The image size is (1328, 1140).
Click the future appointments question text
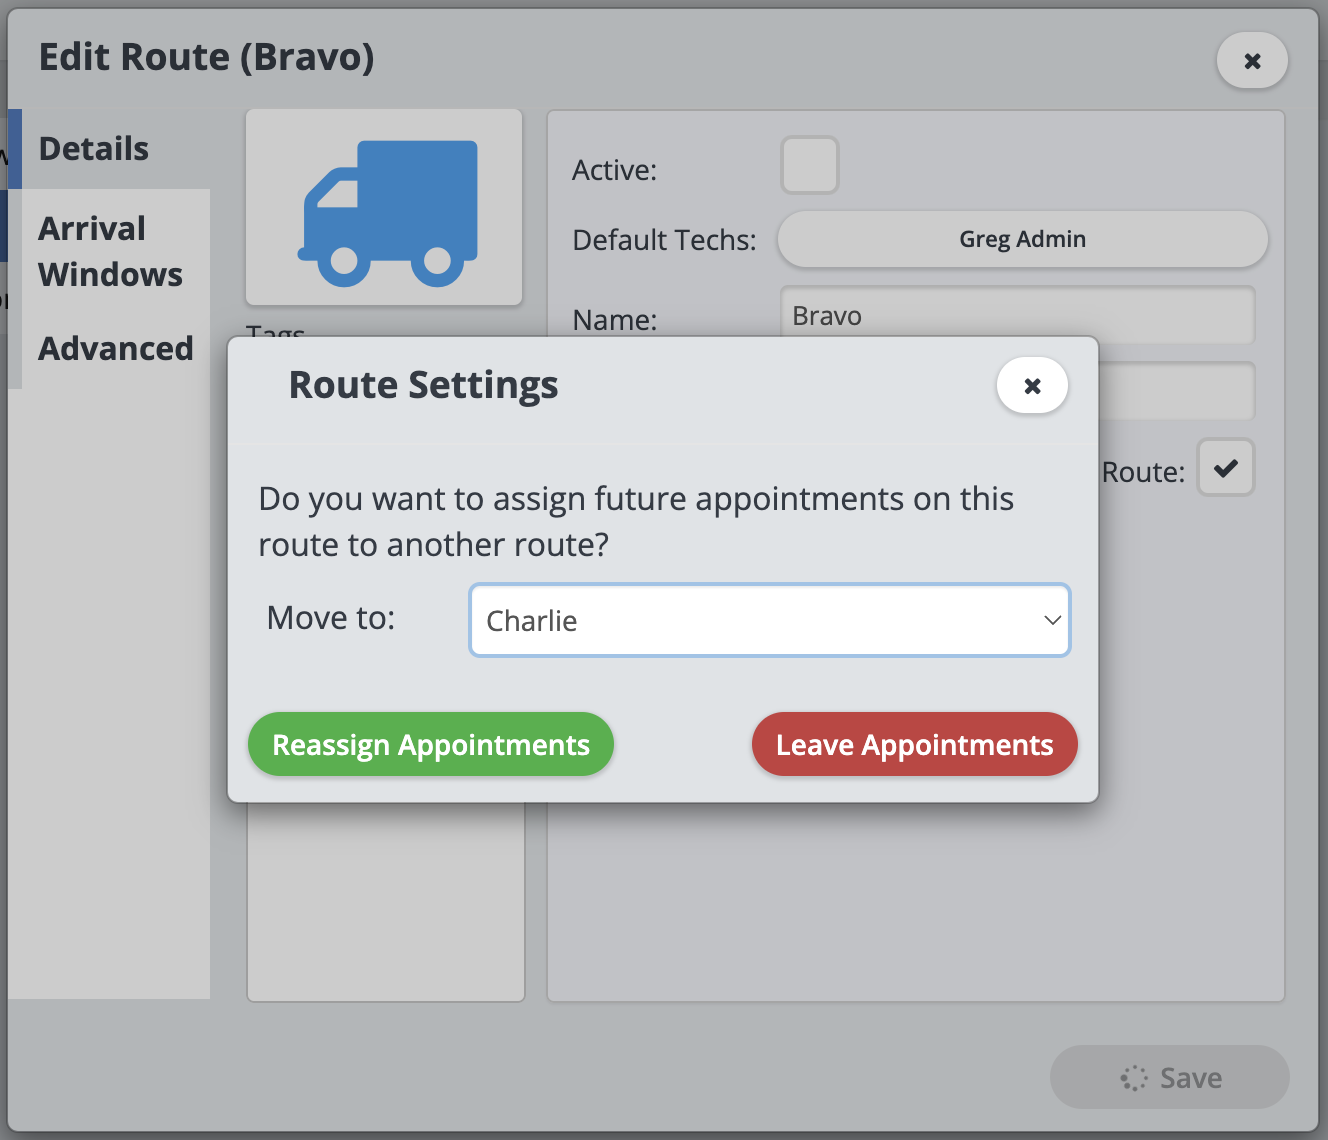point(635,521)
